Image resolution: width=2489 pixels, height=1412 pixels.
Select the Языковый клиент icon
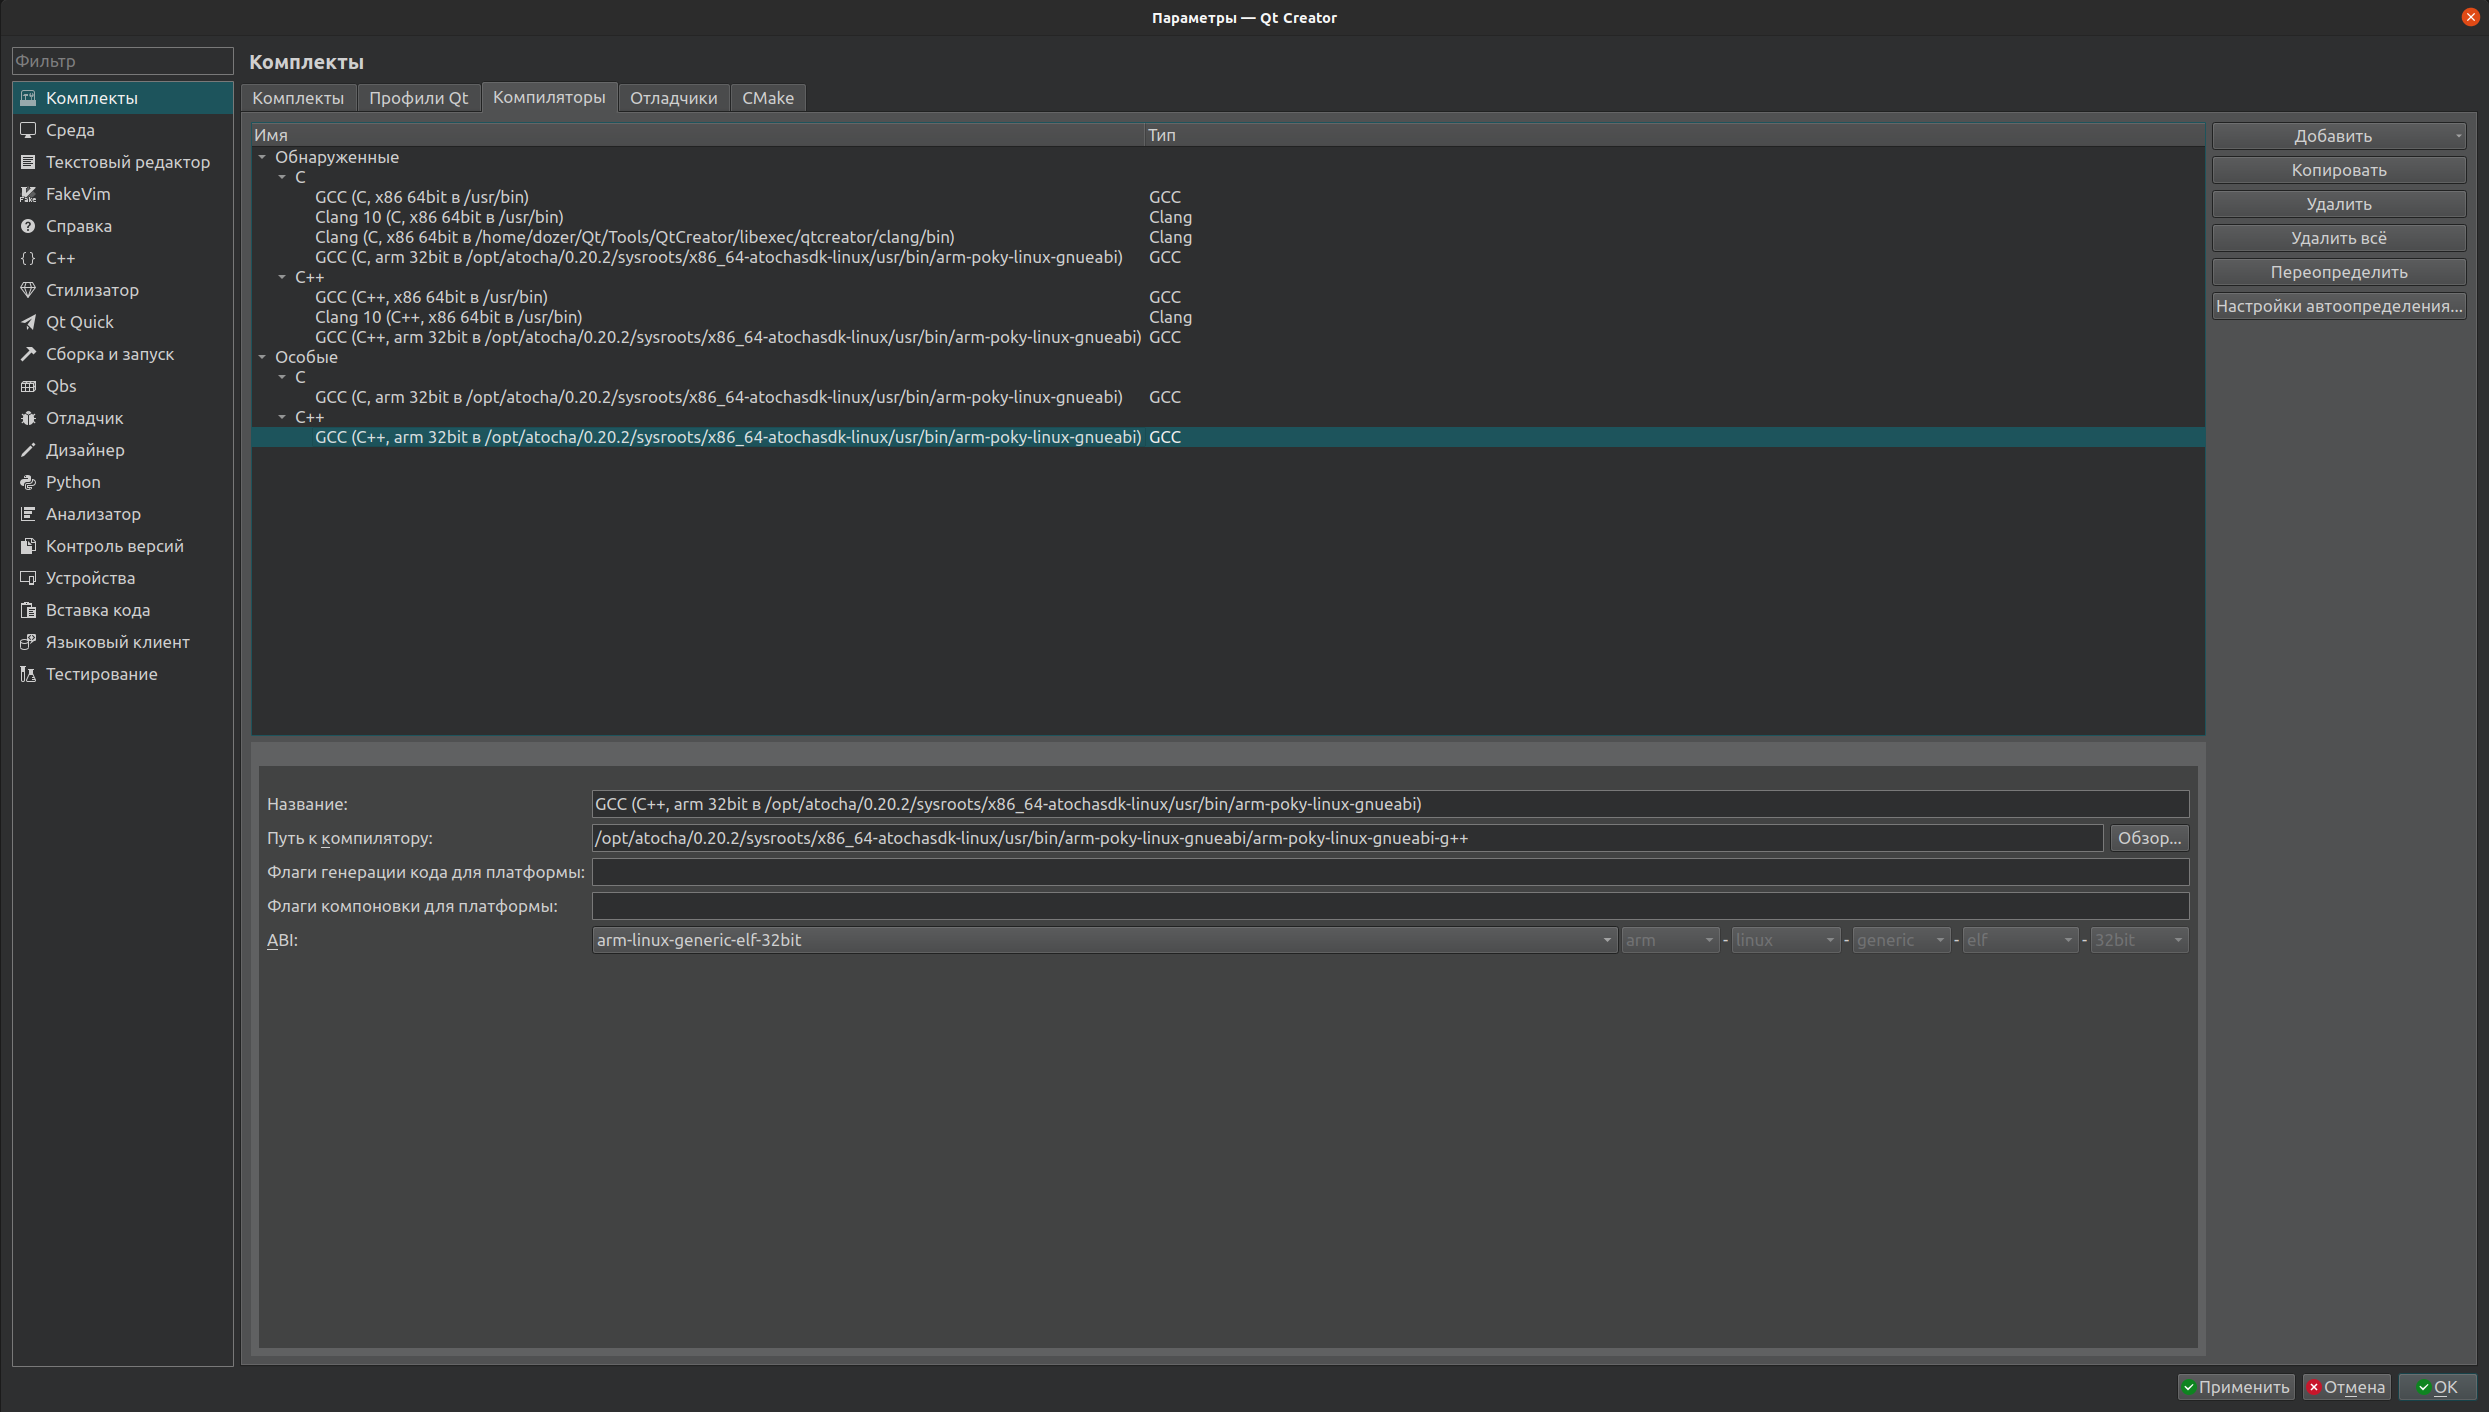click(x=28, y=642)
